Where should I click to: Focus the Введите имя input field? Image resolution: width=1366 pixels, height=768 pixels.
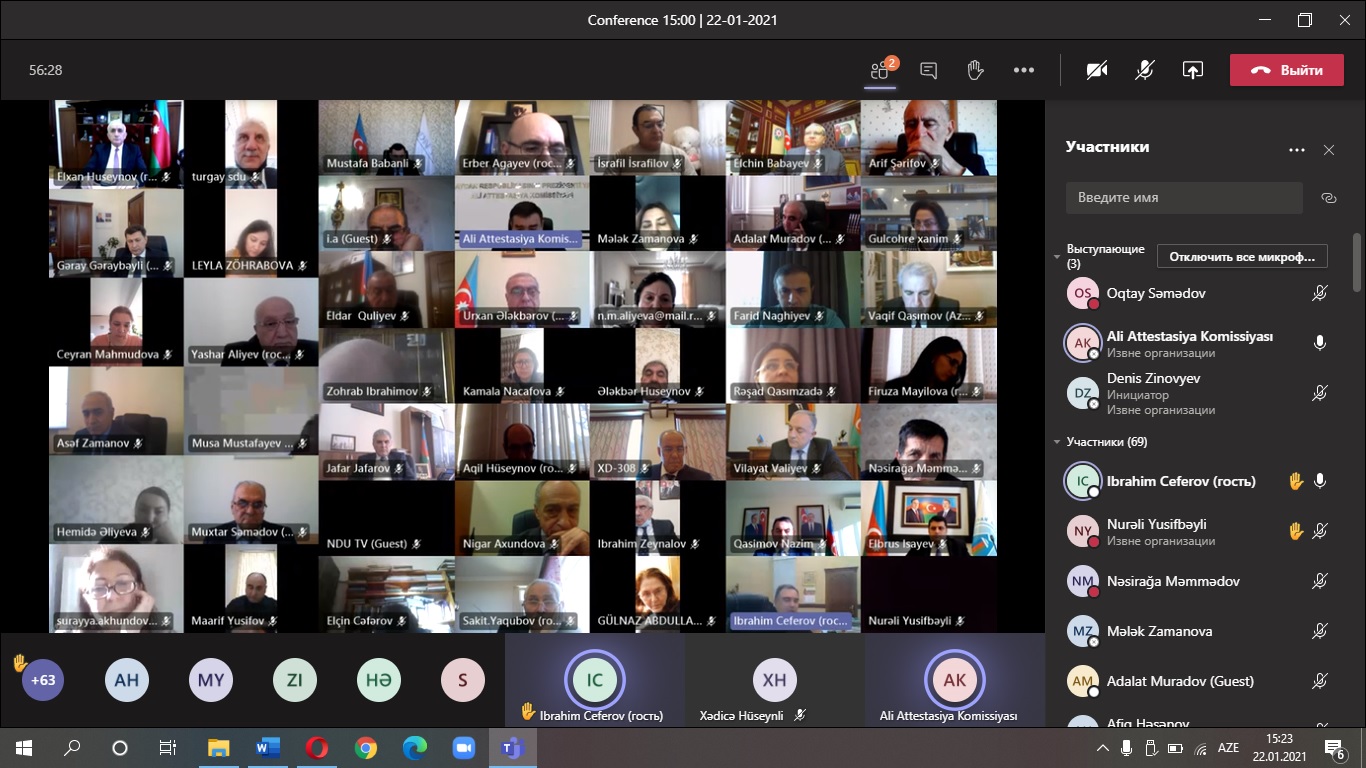[1184, 197]
